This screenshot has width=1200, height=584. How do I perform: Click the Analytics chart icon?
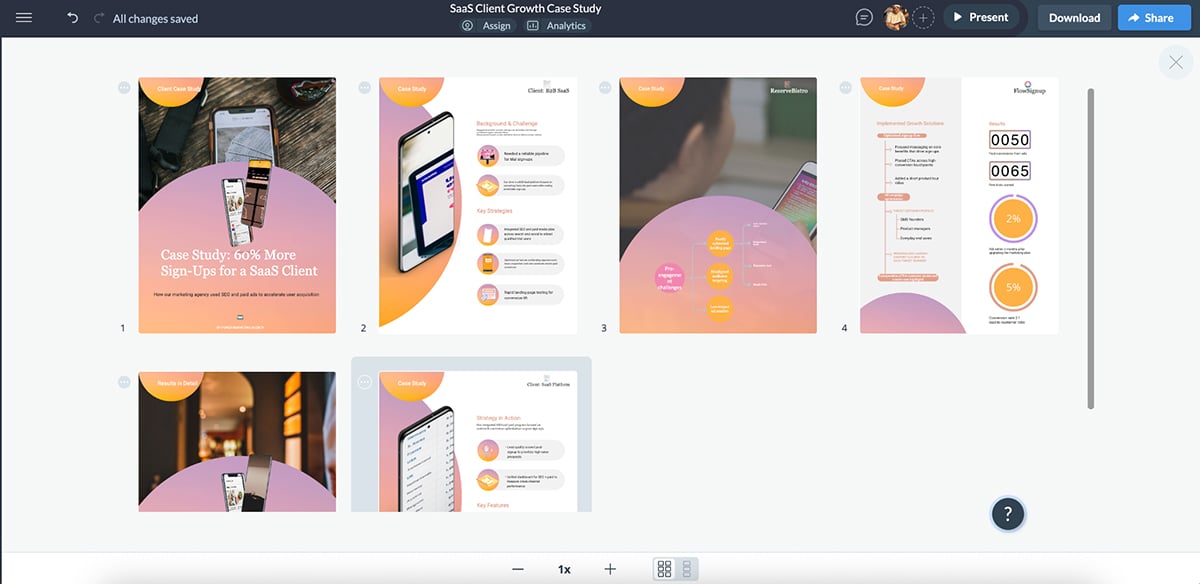click(x=531, y=25)
